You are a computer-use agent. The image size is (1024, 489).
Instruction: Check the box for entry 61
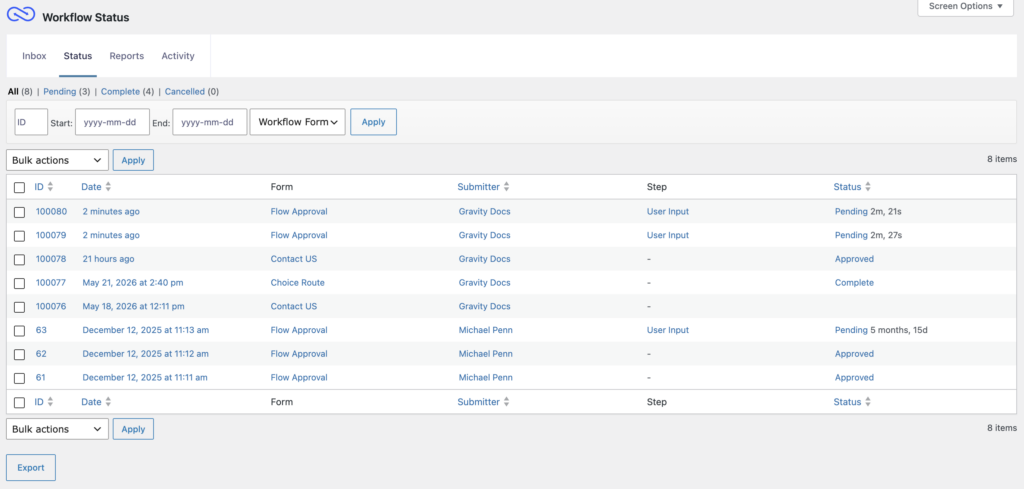point(20,378)
